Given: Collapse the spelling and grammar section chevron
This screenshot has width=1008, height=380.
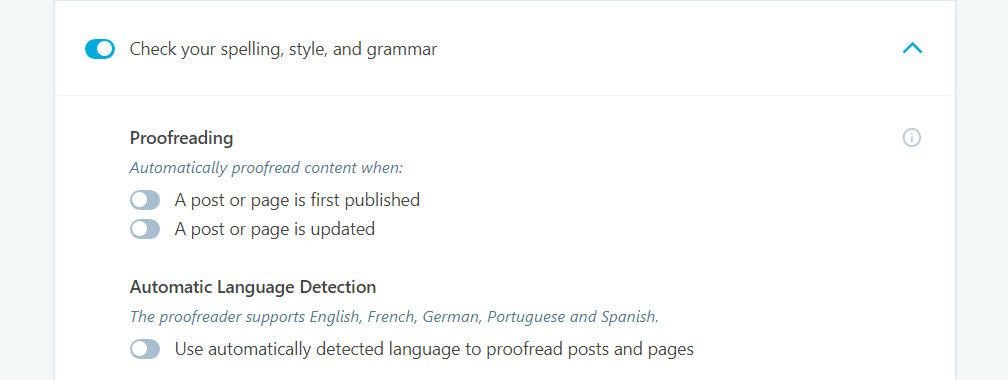Looking at the screenshot, I should click(x=912, y=48).
